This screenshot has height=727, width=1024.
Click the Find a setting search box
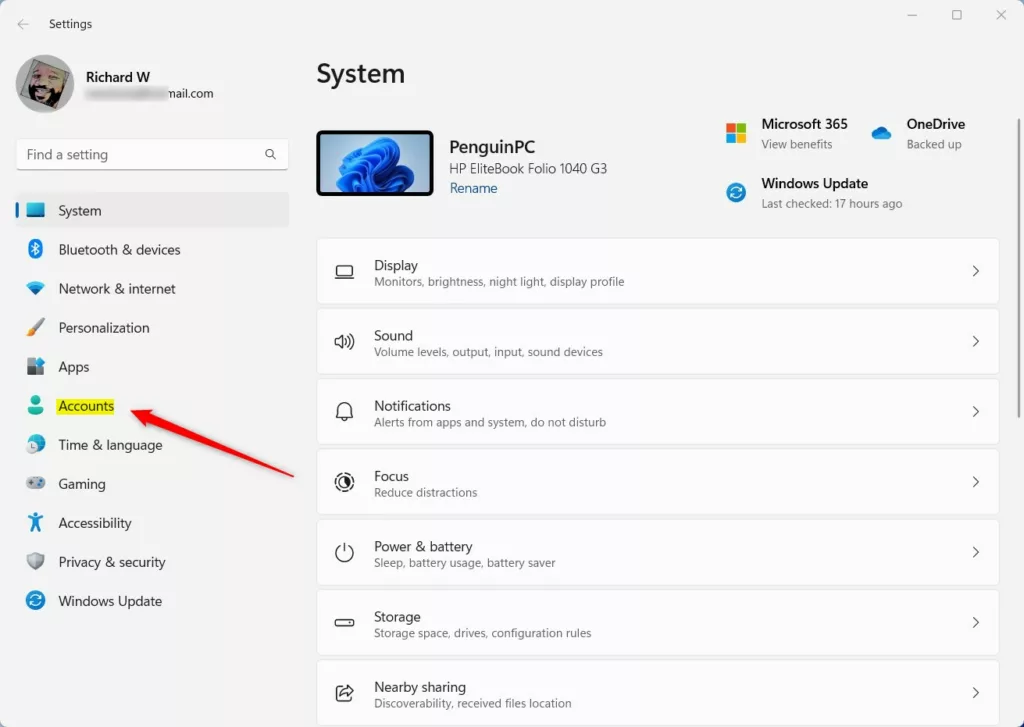click(140, 155)
